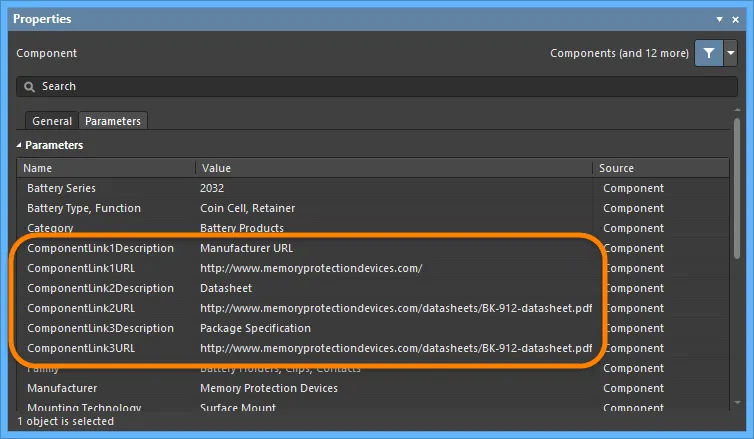Focus the Search input field
754x439 pixels.
pos(380,87)
